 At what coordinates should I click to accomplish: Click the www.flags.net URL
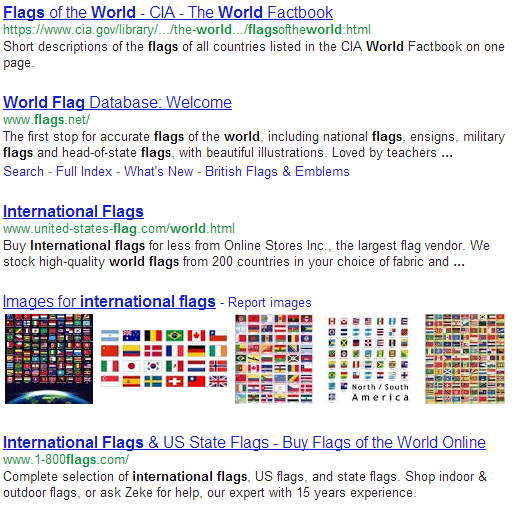[46, 120]
